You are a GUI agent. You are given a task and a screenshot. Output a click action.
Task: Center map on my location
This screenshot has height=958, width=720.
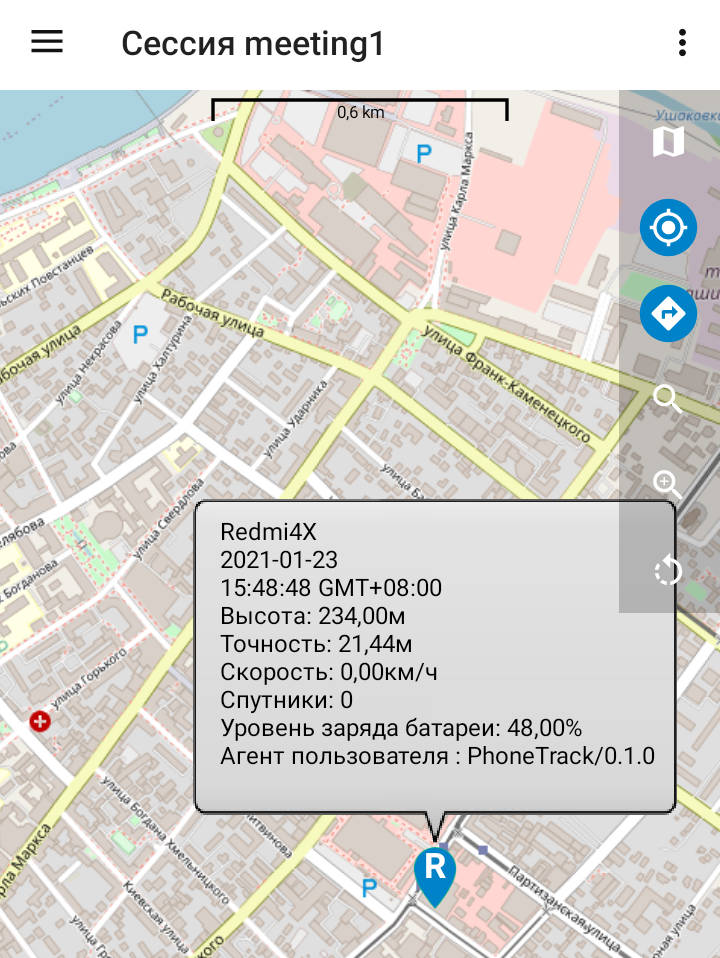coord(668,227)
